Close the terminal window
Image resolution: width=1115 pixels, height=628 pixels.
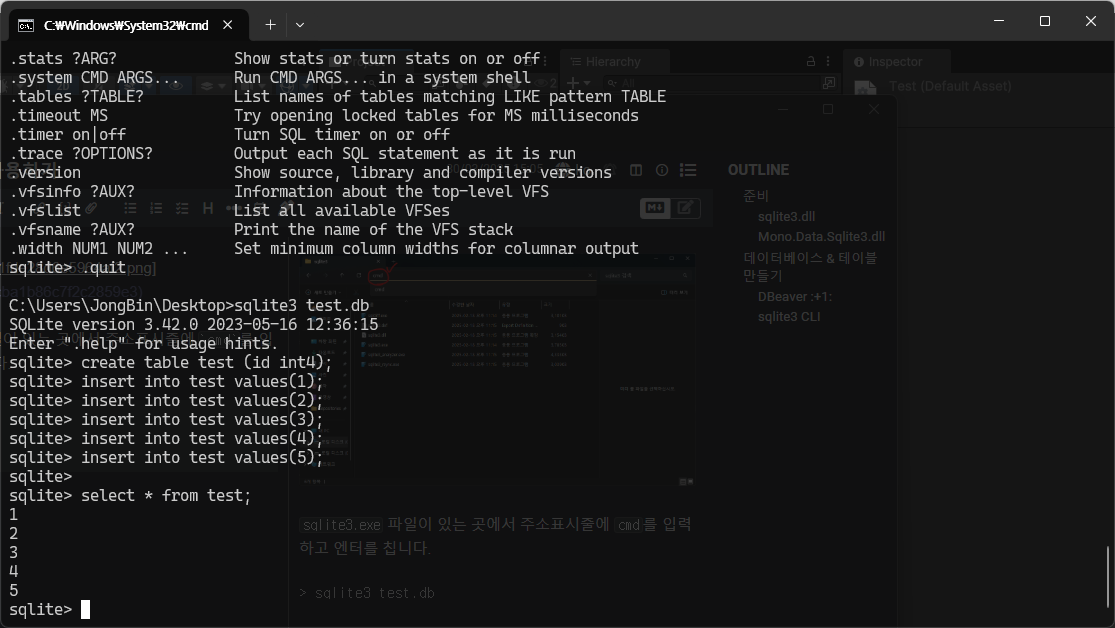click(x=1091, y=21)
